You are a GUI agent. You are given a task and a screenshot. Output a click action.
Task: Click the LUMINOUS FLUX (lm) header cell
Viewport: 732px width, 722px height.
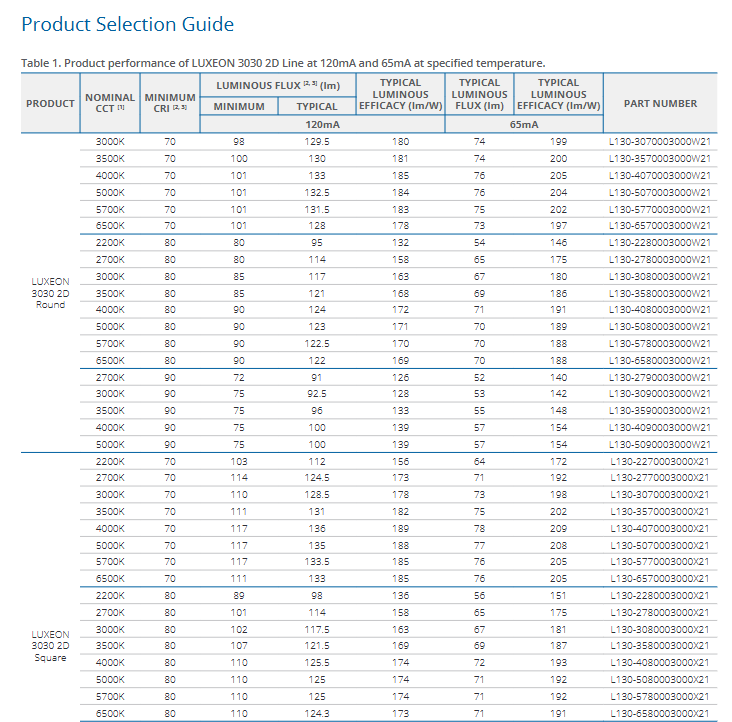coord(278,86)
